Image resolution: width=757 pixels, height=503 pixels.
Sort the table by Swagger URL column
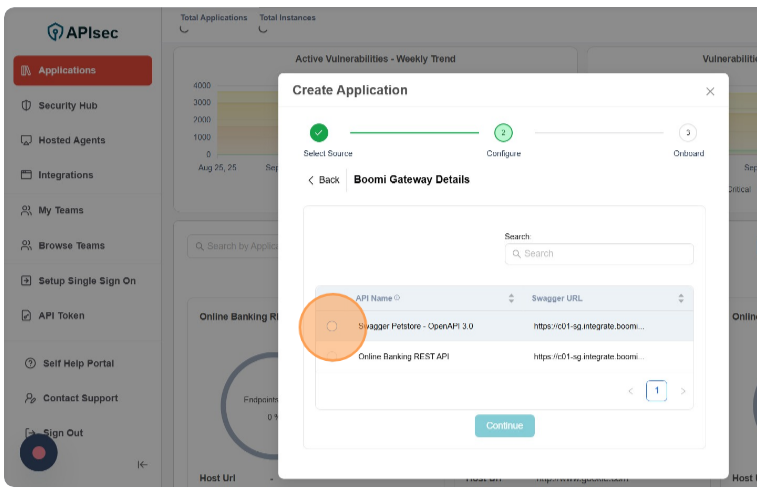point(681,298)
